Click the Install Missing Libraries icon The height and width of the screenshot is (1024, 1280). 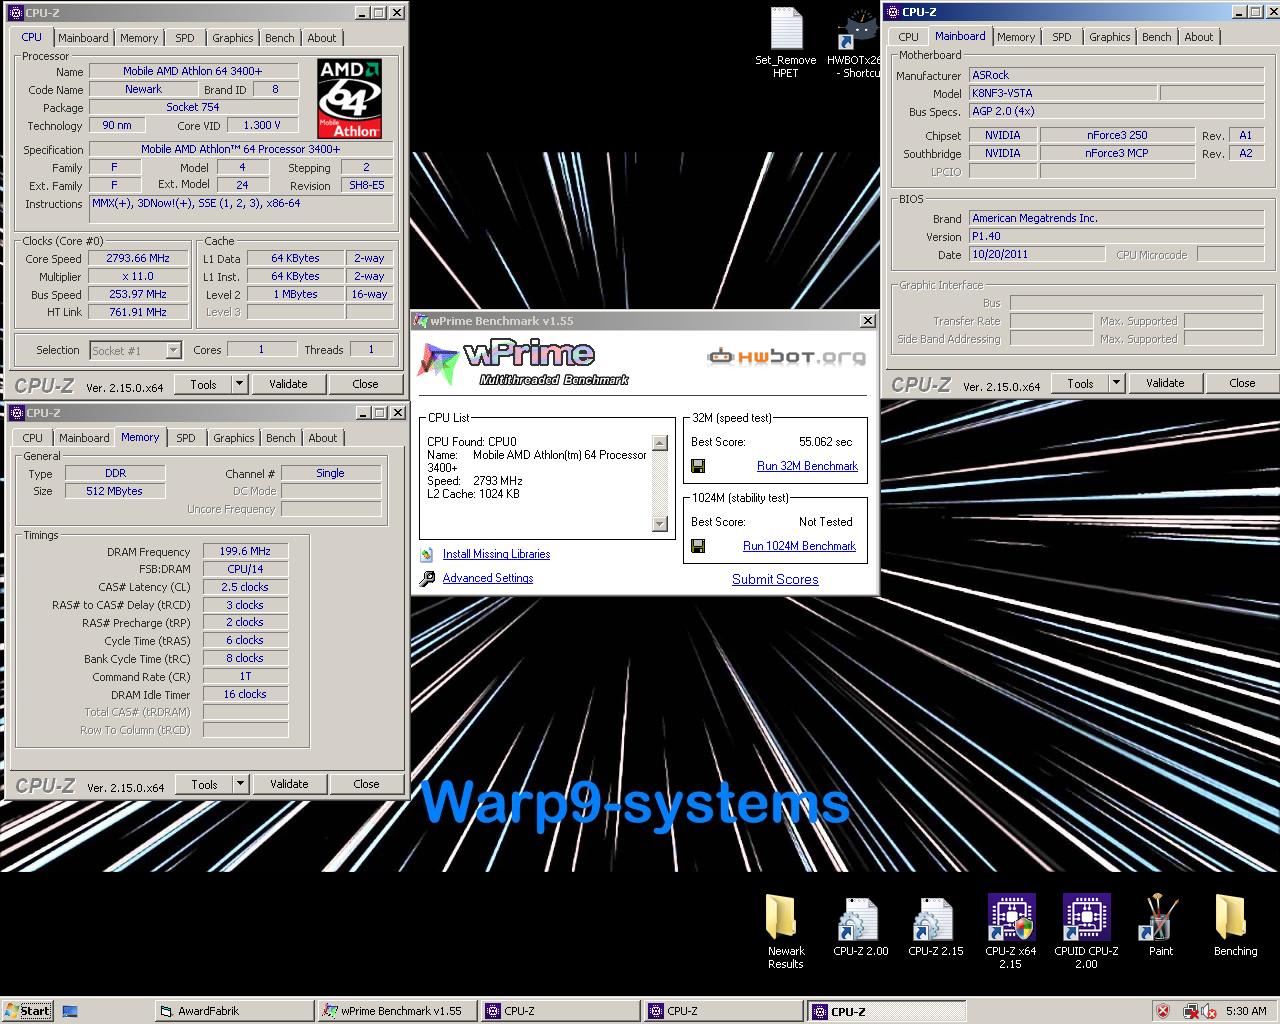[427, 554]
